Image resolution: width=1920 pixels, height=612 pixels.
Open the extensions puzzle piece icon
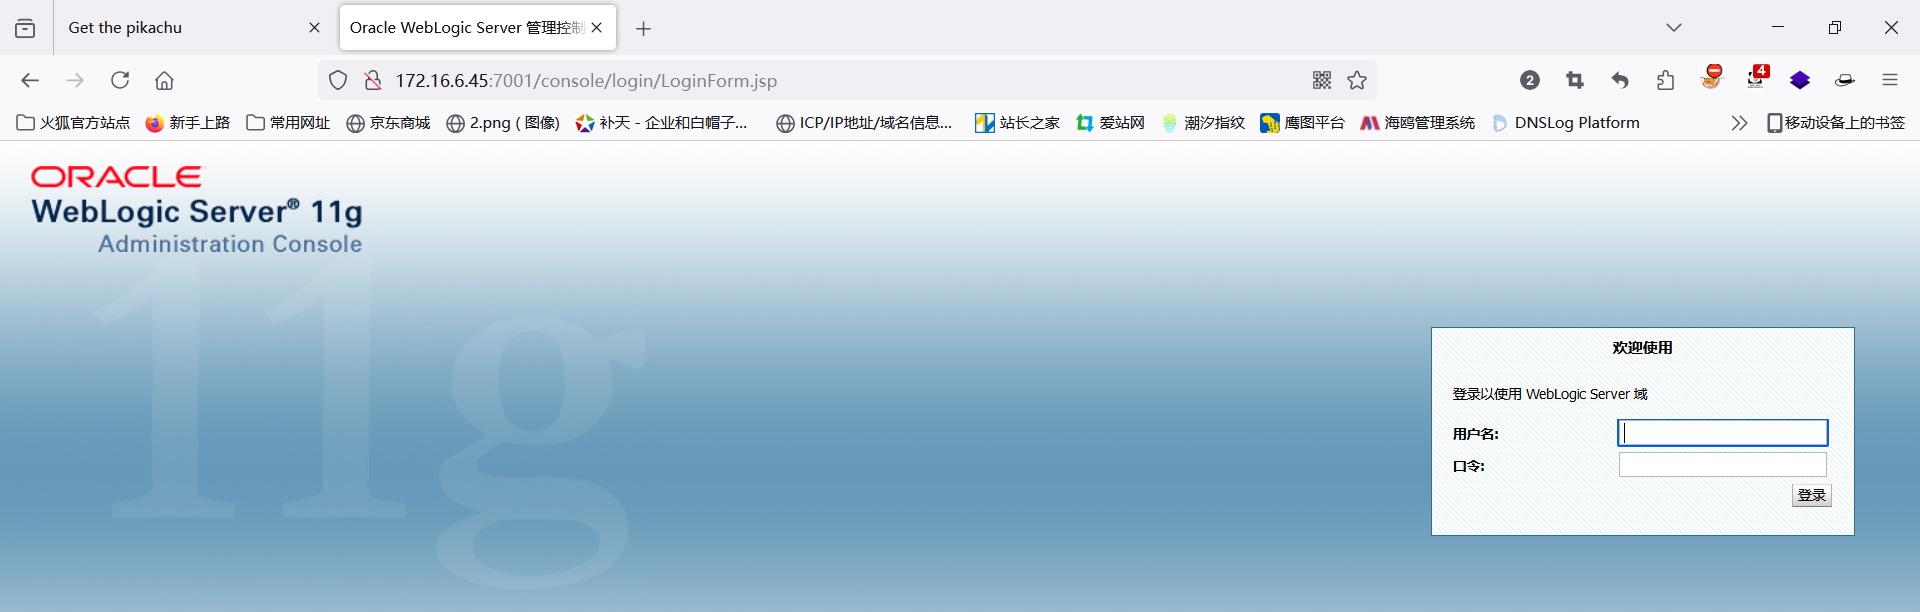(1665, 80)
